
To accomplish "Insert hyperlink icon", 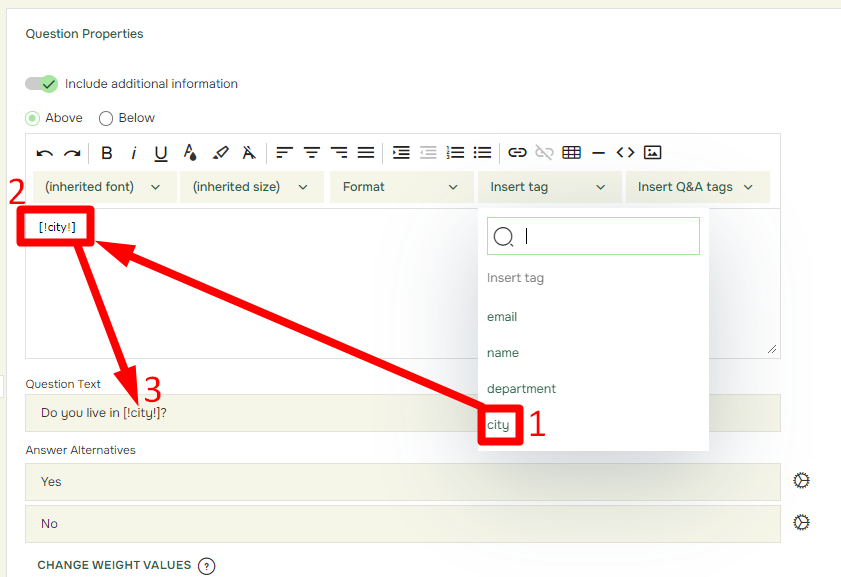I will coord(517,153).
